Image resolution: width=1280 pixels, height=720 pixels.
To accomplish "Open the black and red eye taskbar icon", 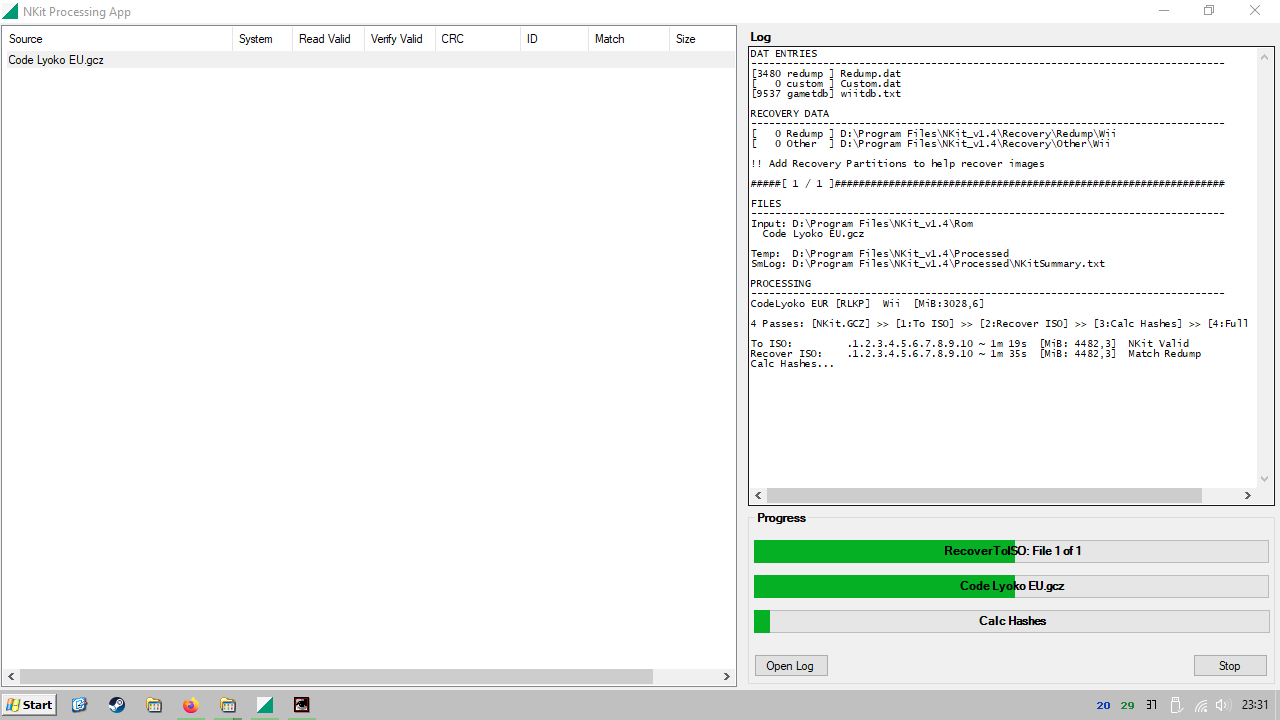I will [x=302, y=705].
